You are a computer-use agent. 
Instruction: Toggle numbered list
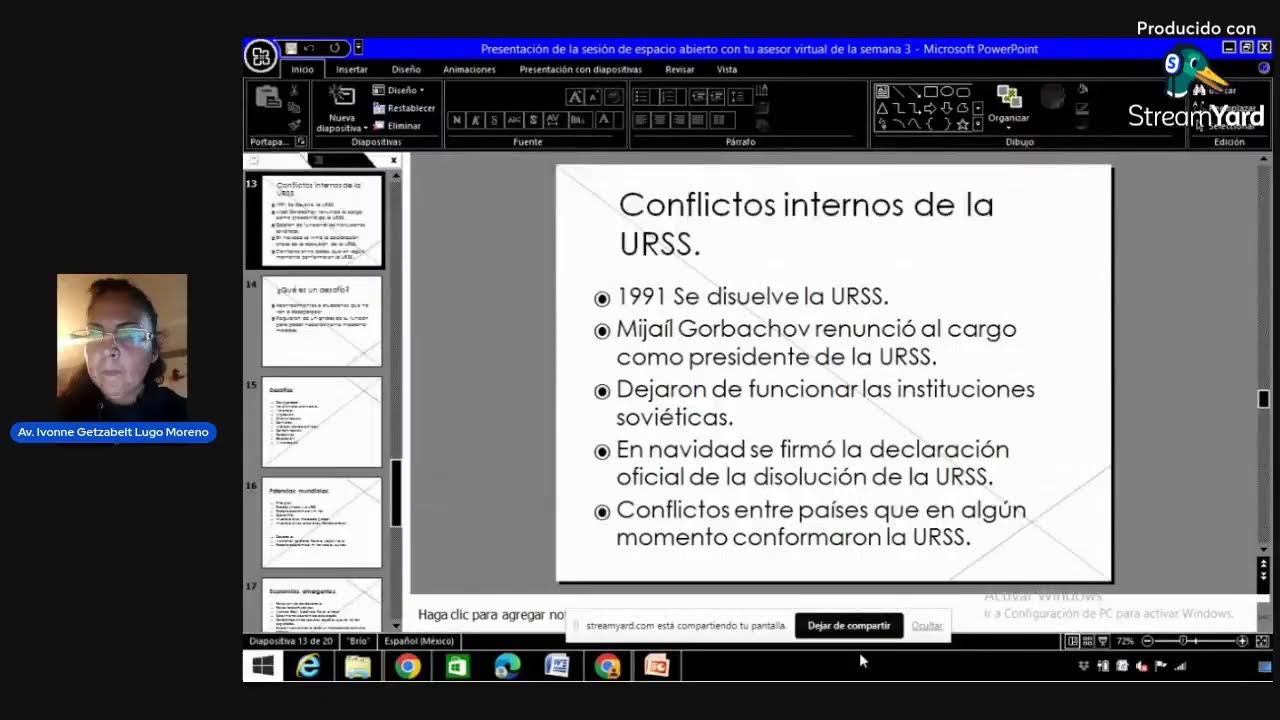(669, 97)
